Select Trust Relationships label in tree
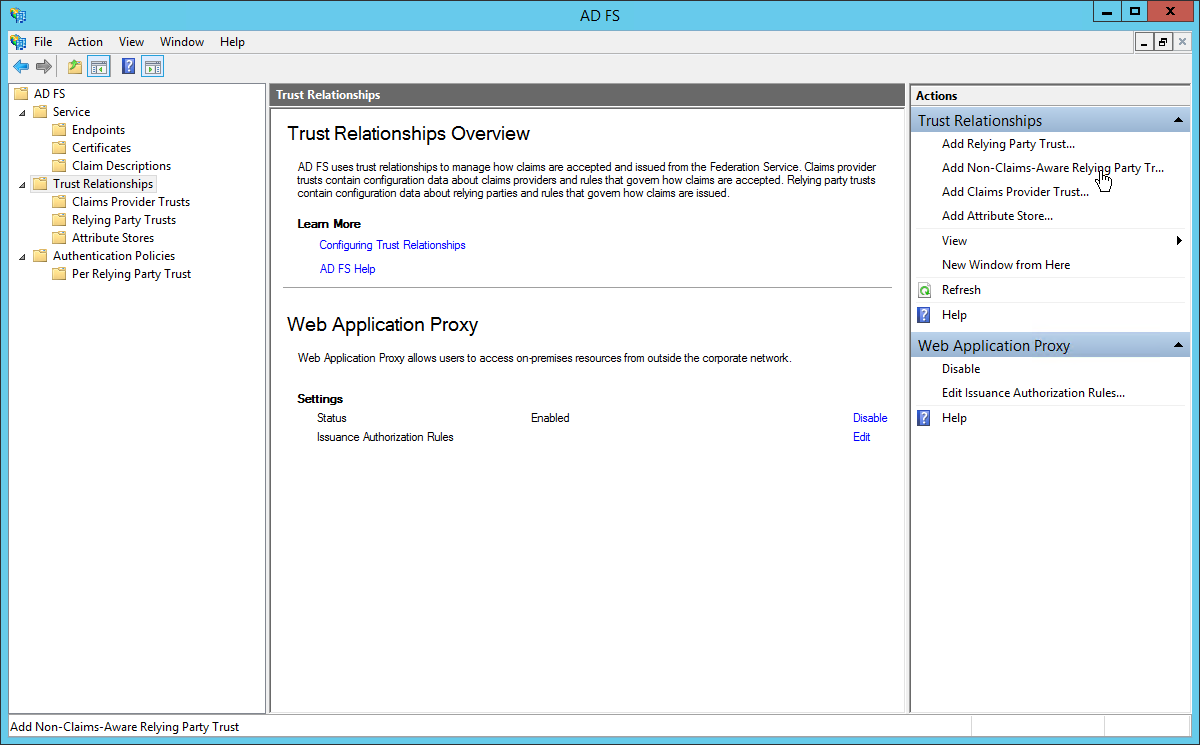The width and height of the screenshot is (1200, 745). 103,184
